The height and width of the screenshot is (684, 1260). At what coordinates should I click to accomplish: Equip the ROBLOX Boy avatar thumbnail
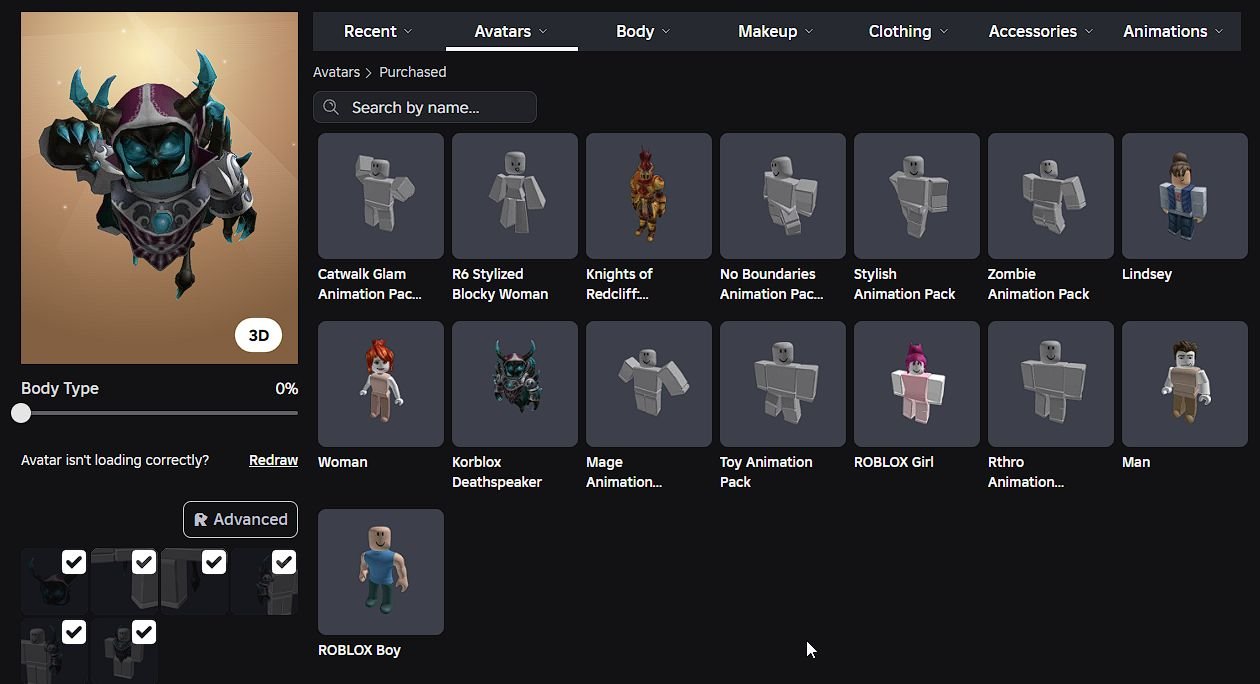pyautogui.click(x=381, y=572)
